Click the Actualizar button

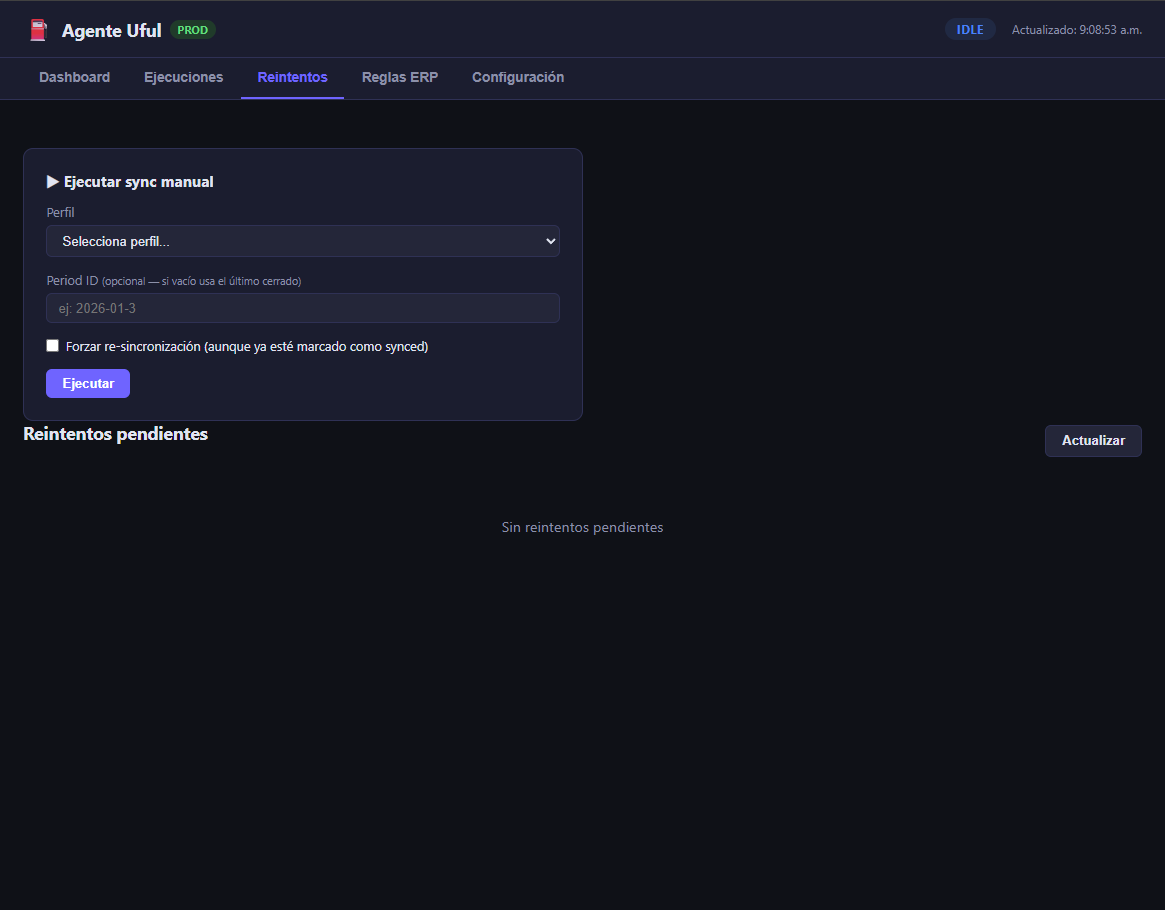tap(1092, 441)
